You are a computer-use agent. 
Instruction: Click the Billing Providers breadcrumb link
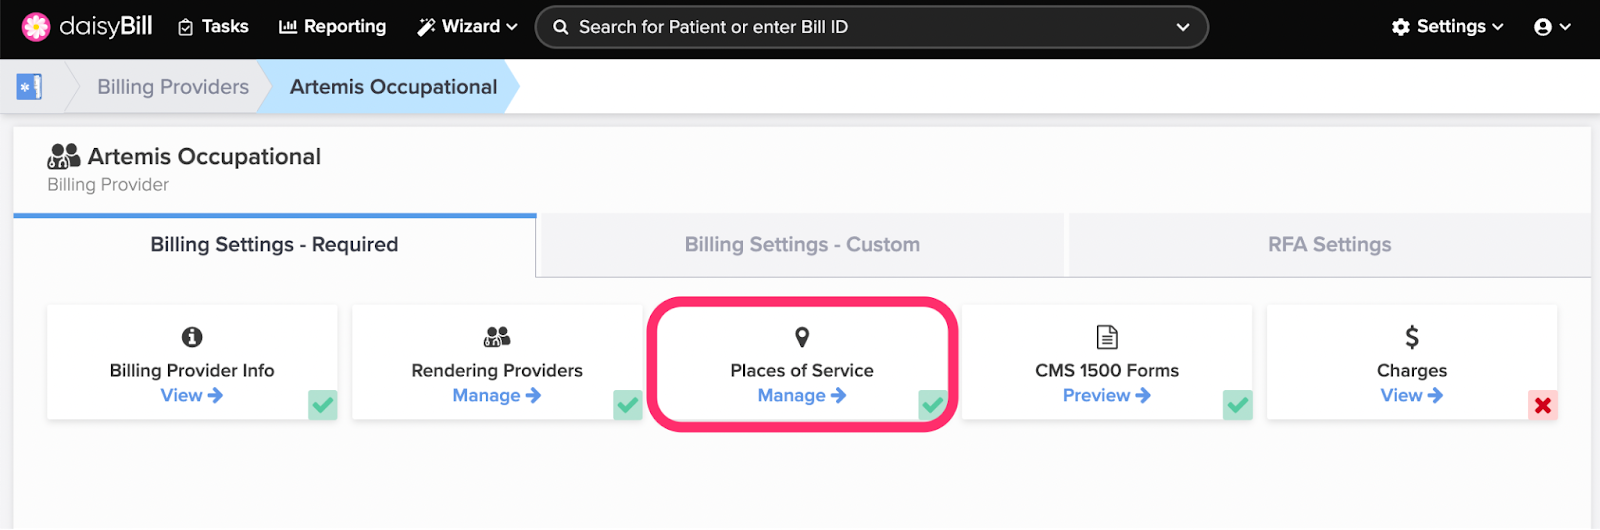173,87
